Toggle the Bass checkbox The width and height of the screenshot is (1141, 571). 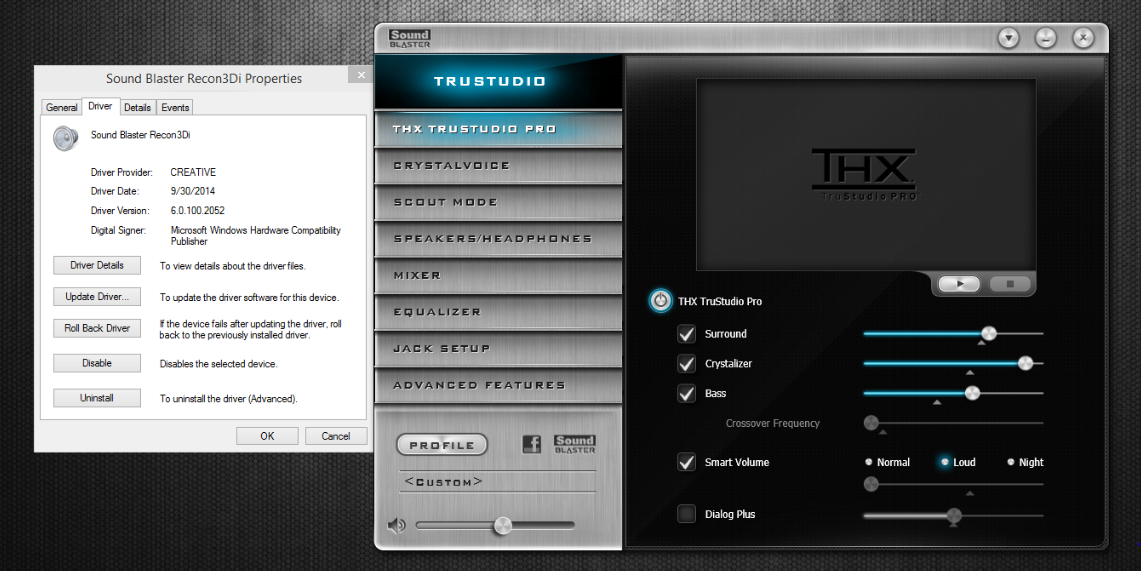(686, 394)
